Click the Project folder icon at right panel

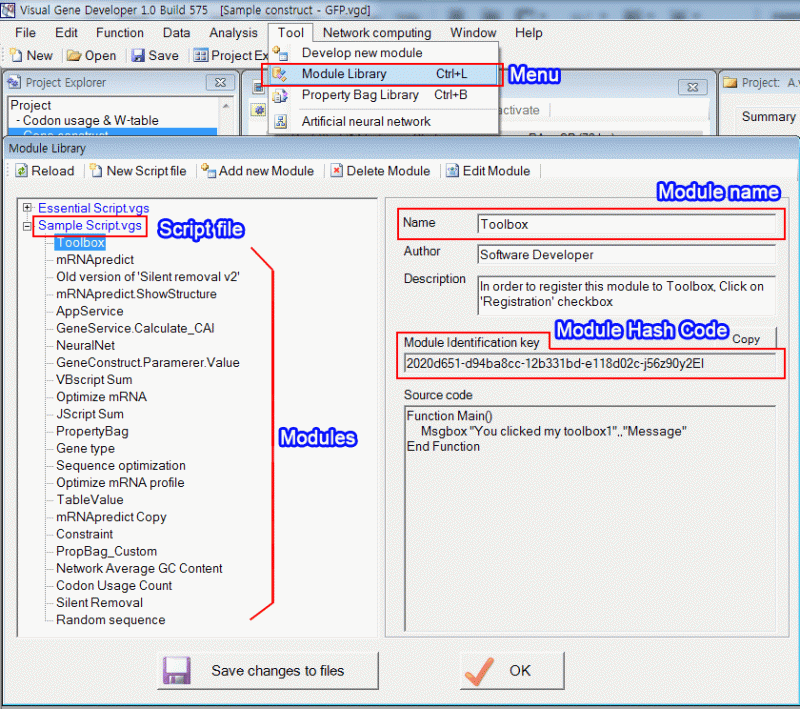[x=730, y=82]
